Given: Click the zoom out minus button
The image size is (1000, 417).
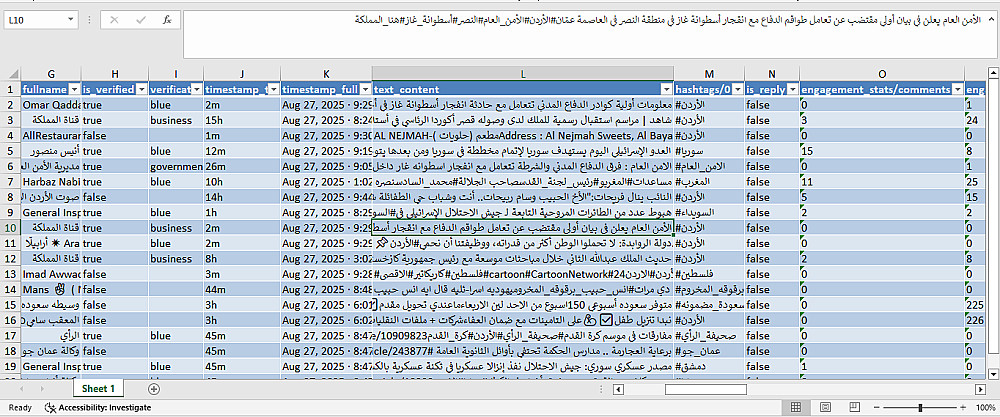Looking at the screenshot, I should pos(876,407).
